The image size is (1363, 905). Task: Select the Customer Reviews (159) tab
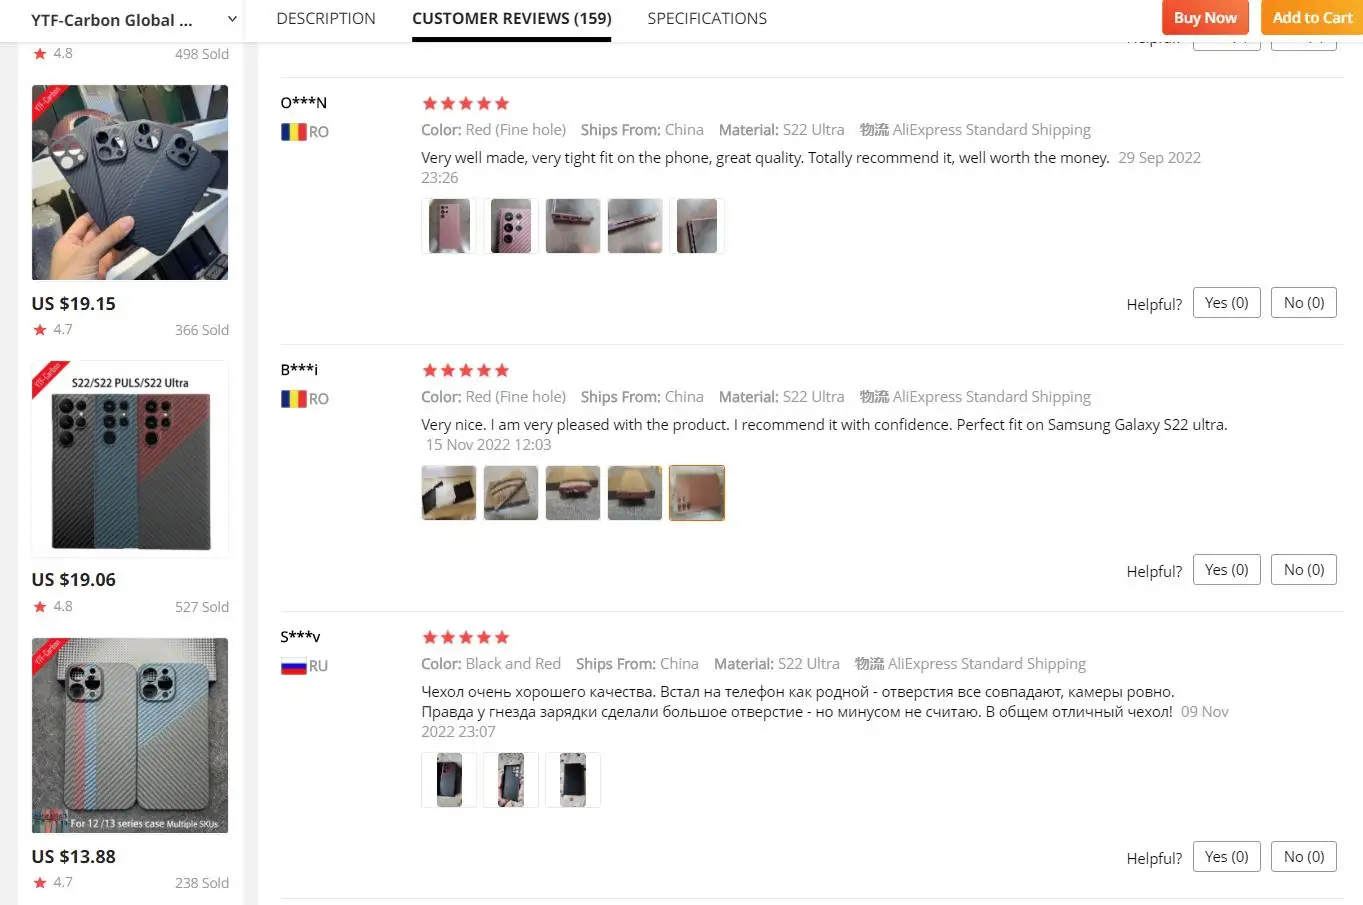(x=511, y=19)
